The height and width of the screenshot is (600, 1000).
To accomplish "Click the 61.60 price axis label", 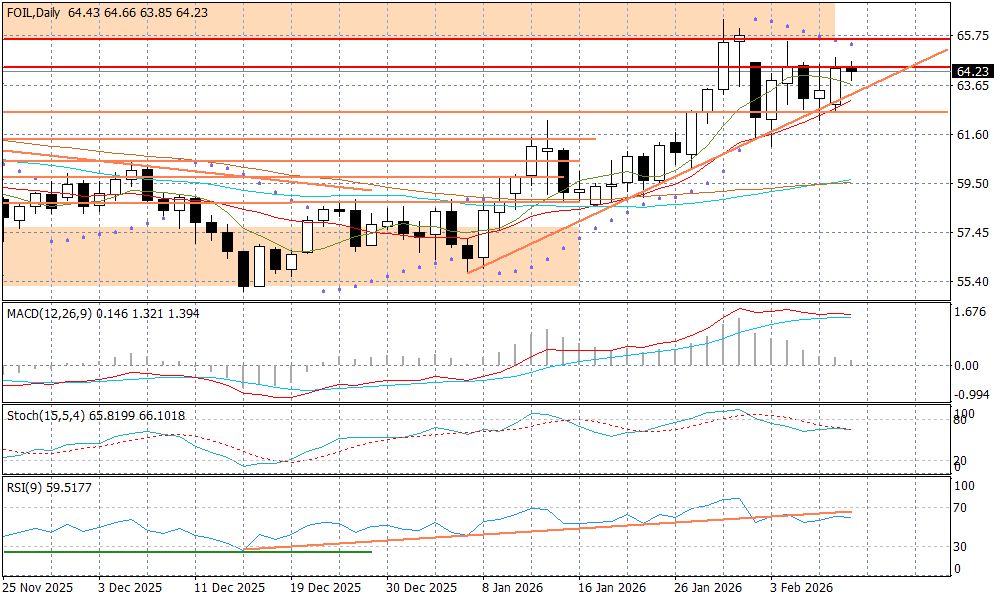I will [973, 135].
